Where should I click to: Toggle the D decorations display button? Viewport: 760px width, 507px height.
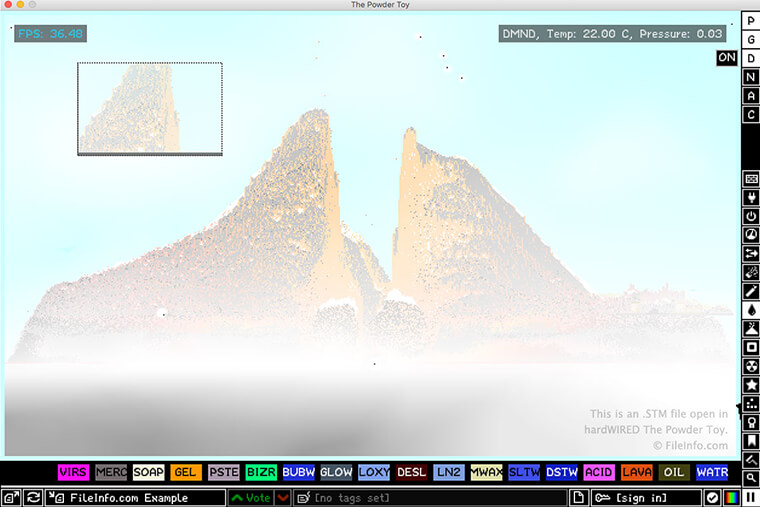click(750, 59)
